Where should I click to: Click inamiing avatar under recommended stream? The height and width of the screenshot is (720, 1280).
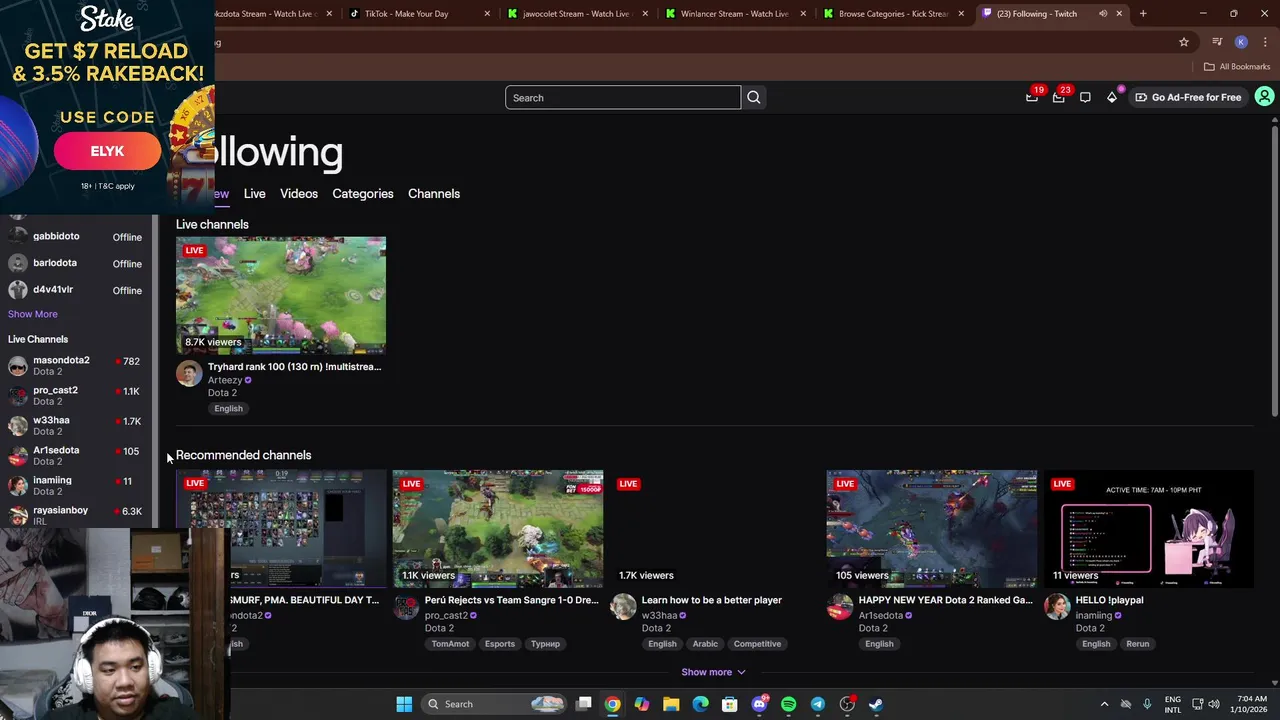pyautogui.click(x=1057, y=607)
